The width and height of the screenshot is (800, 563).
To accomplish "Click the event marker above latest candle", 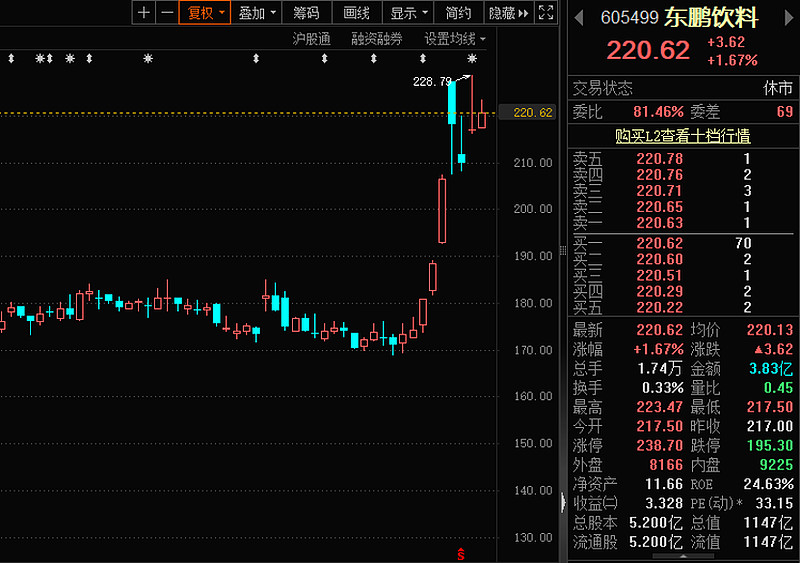I will pos(472,59).
